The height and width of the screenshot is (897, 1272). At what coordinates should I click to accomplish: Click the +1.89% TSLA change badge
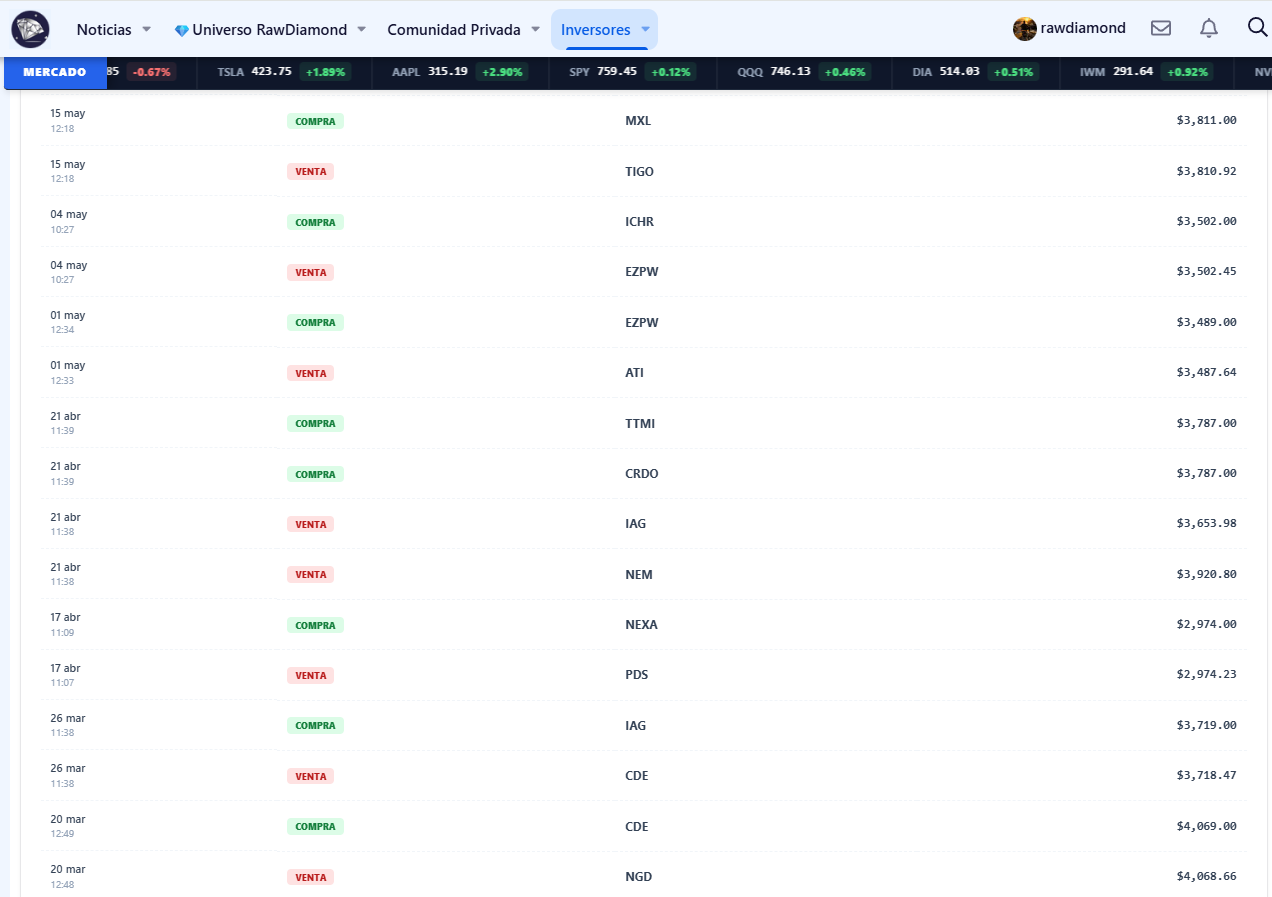[x=325, y=72]
